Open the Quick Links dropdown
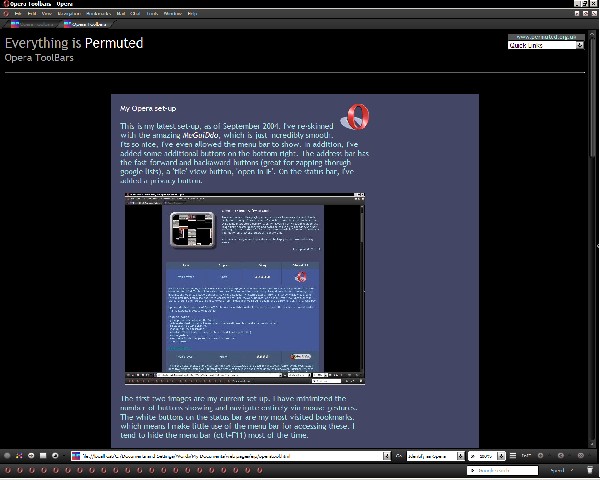This screenshot has width=600, height=480. coord(546,45)
